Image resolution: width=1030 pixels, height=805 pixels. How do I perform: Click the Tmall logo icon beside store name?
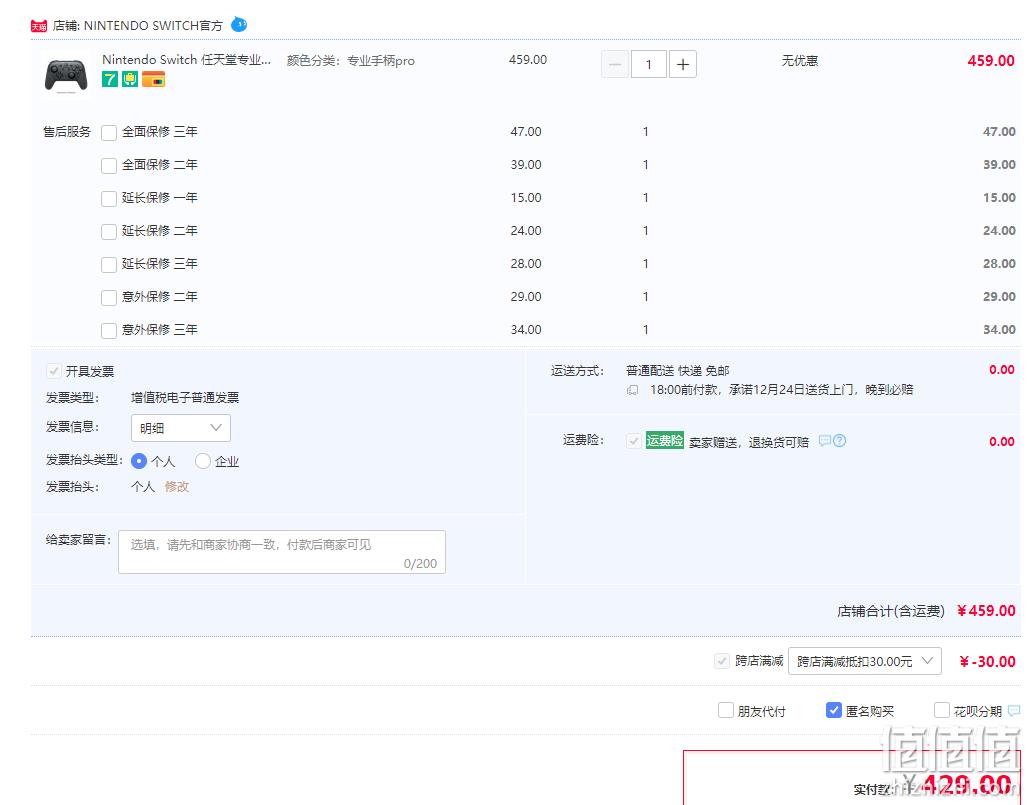pos(39,26)
